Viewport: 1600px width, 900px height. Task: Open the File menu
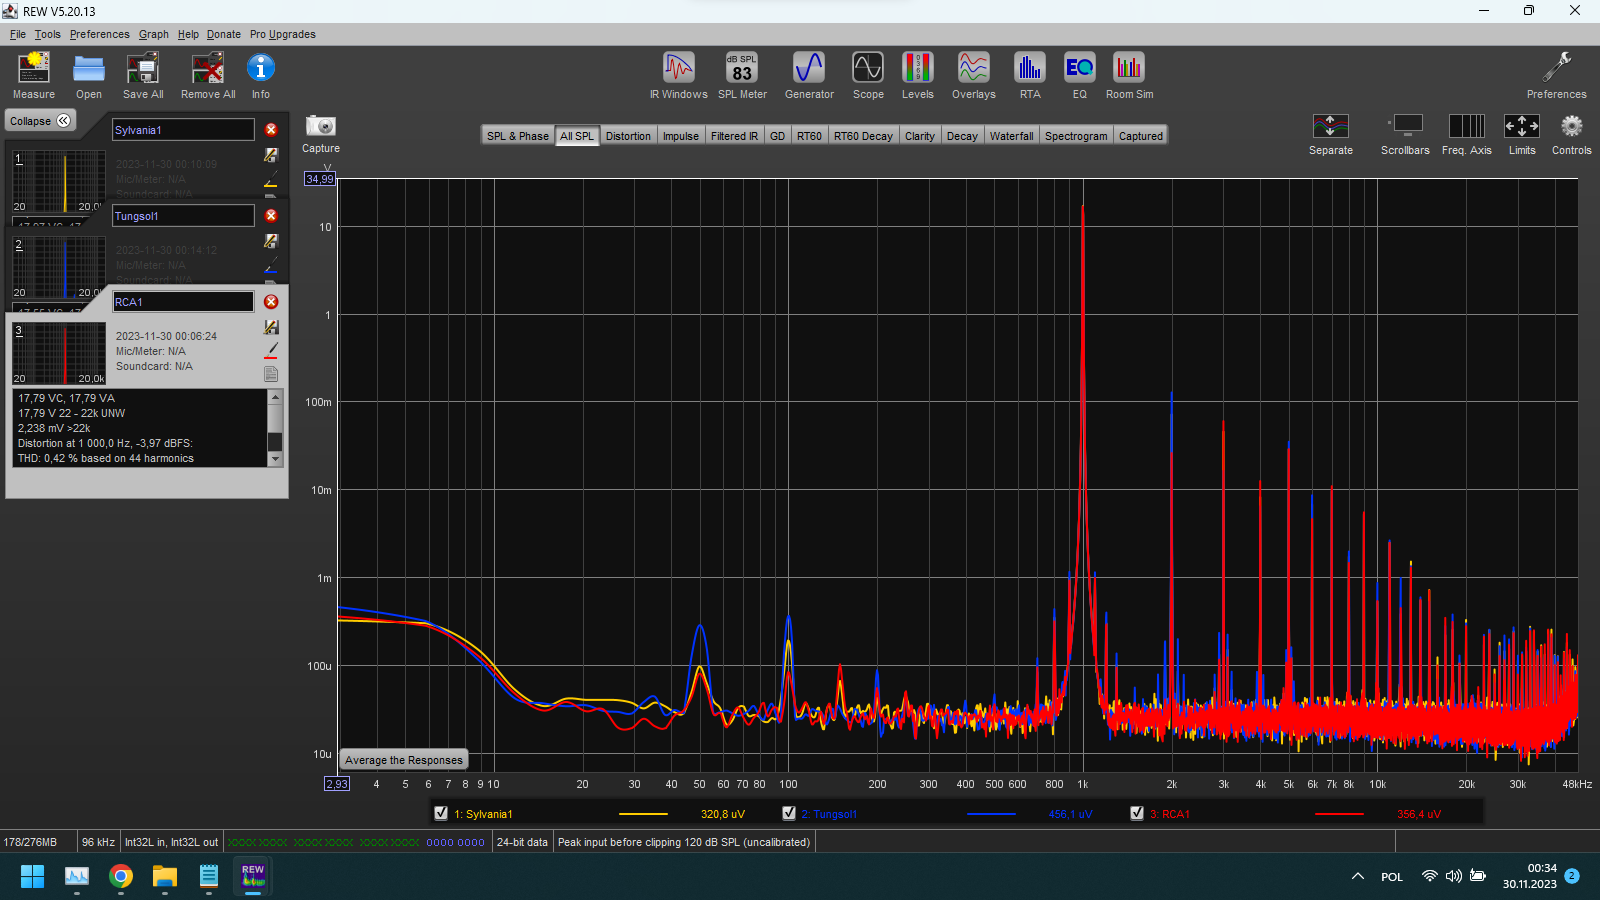pyautogui.click(x=18, y=34)
